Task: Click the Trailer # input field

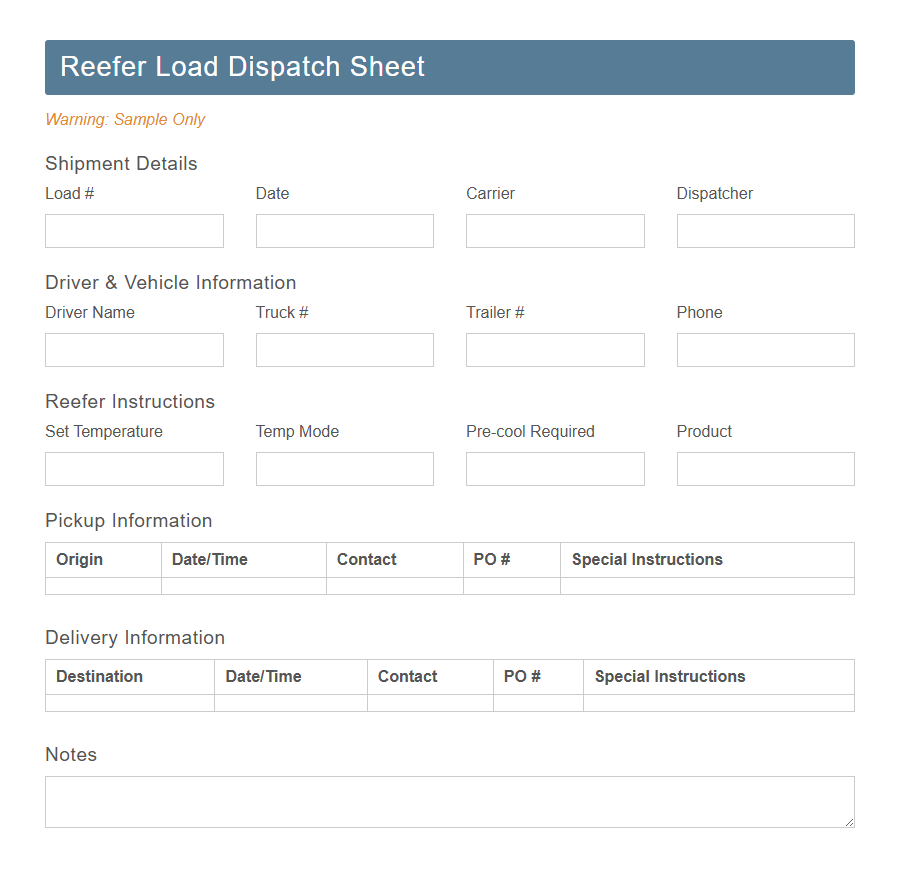Action: click(x=555, y=350)
